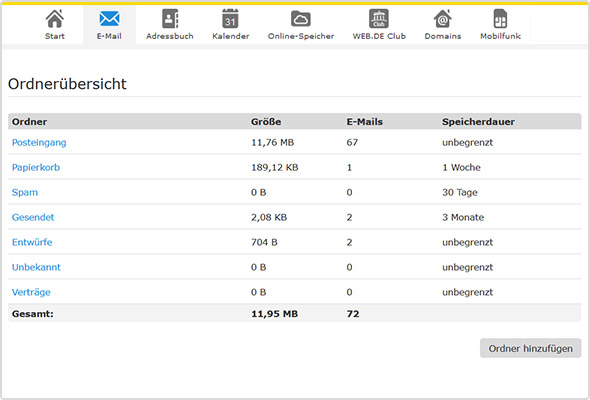This screenshot has height=400, width=590.
Task: Click the Speicherdauer column header
Action: point(478,122)
